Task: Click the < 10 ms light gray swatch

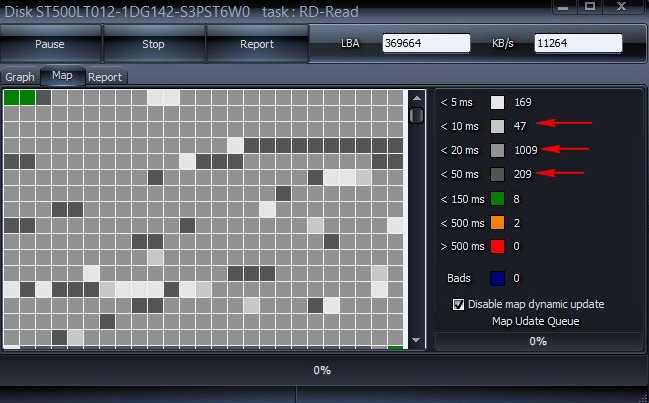Action: [498, 126]
